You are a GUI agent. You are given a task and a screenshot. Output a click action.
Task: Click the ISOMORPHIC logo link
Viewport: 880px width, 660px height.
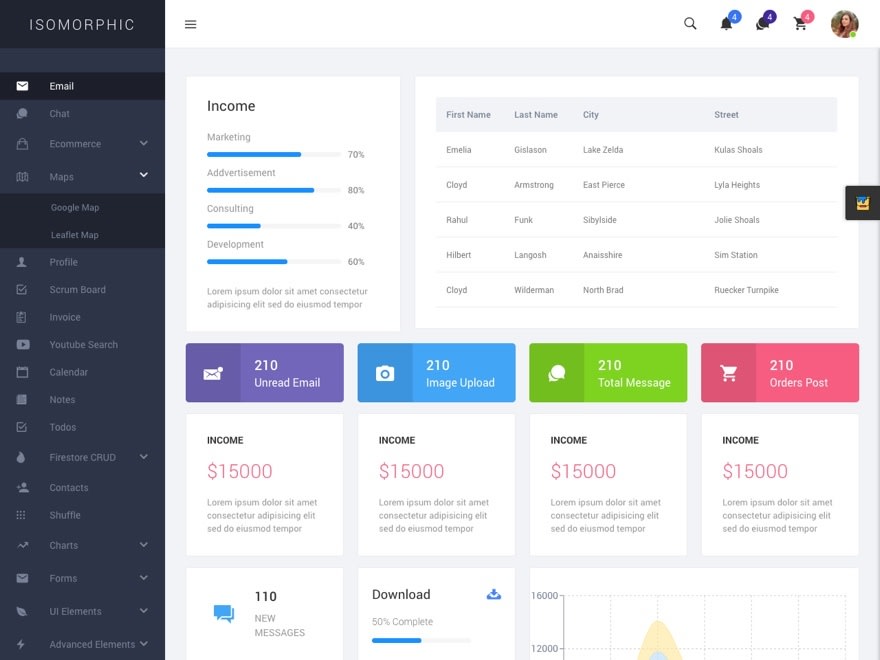point(82,24)
